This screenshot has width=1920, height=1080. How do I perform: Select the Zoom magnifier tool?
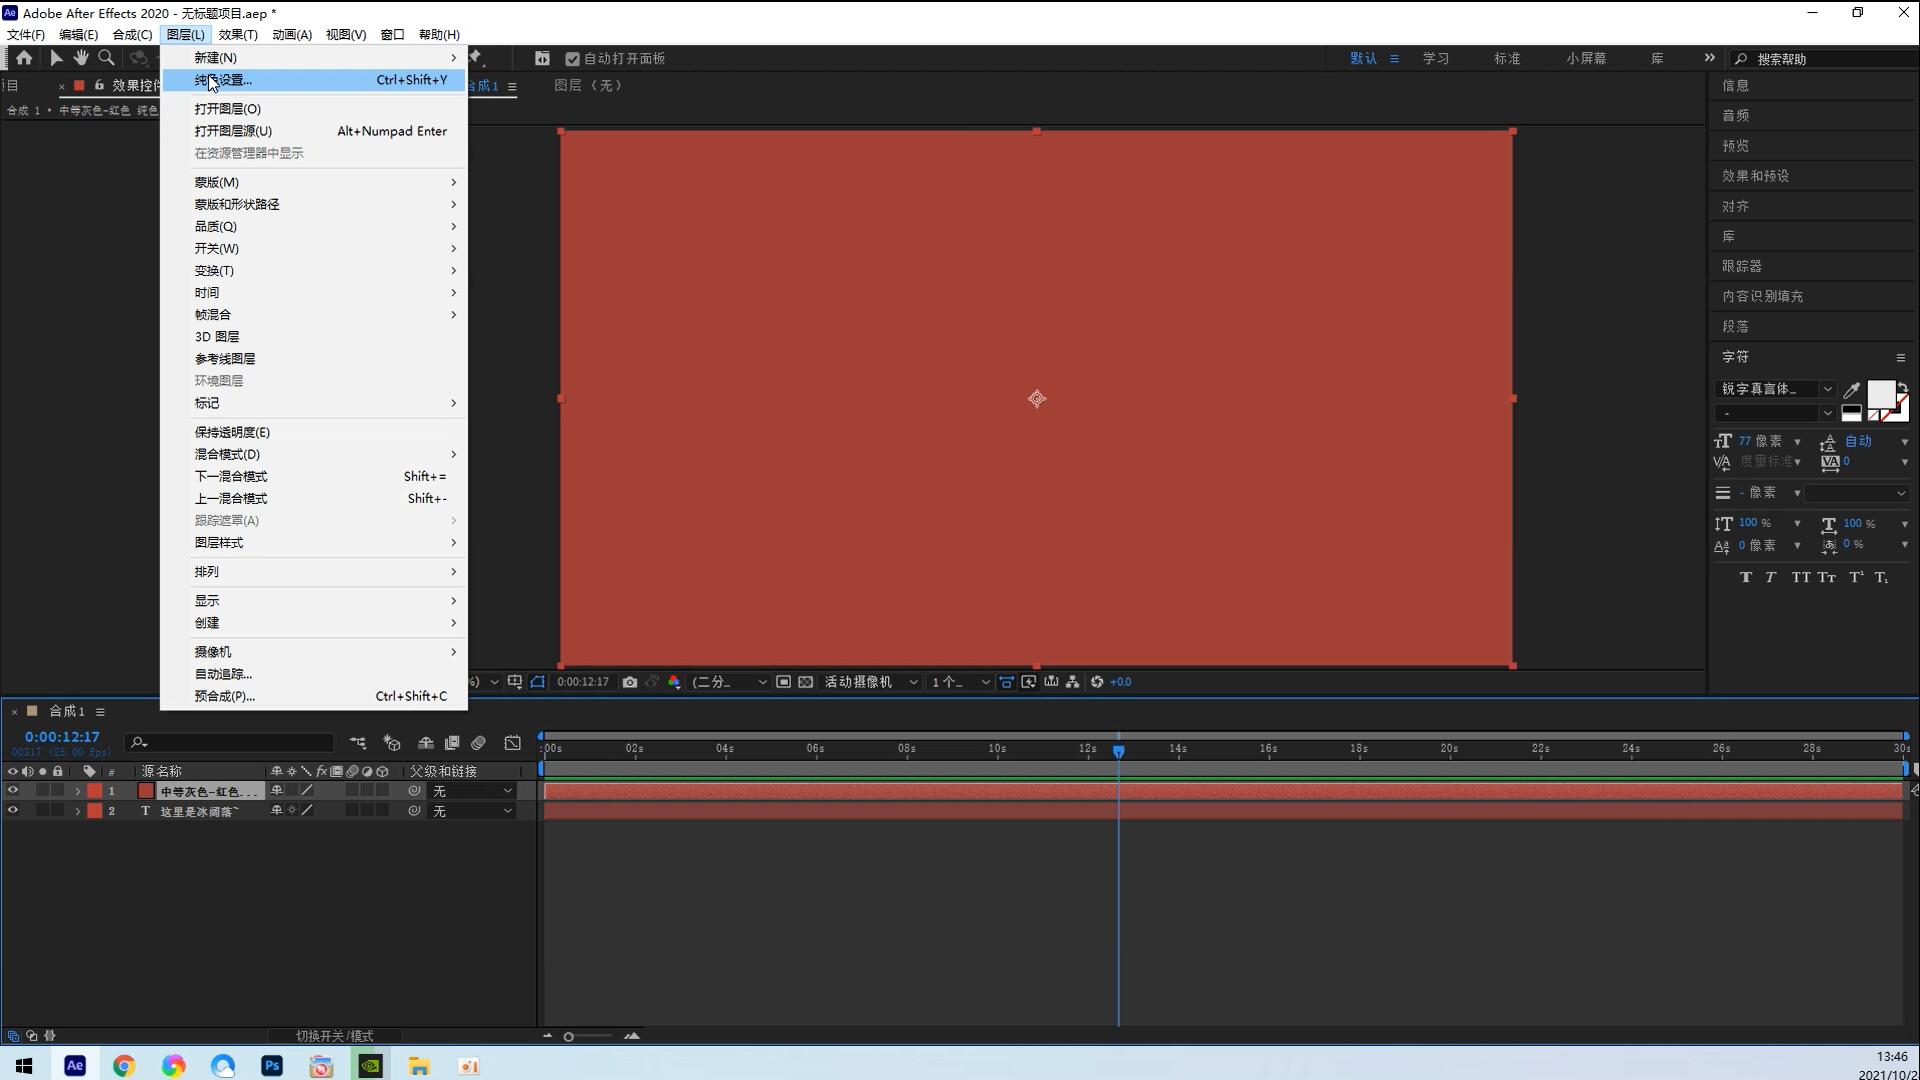(x=106, y=58)
